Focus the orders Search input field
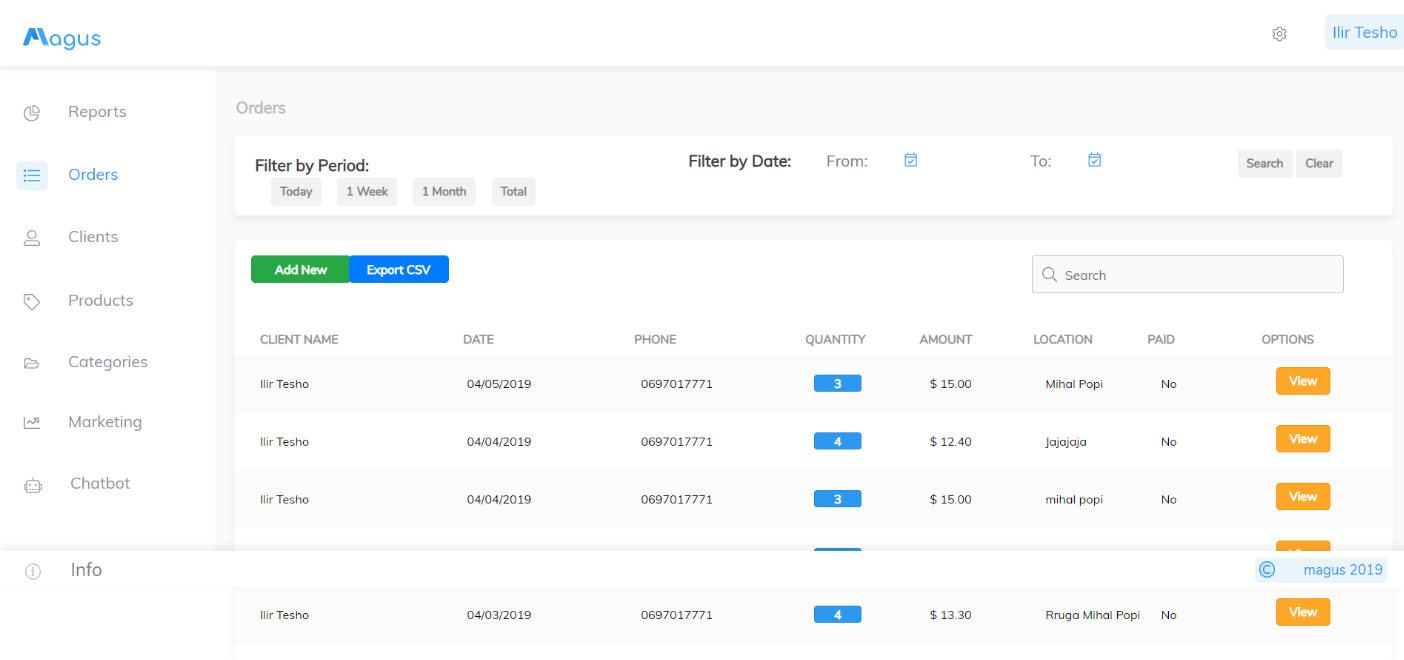The image size is (1404, 660). click(1188, 275)
